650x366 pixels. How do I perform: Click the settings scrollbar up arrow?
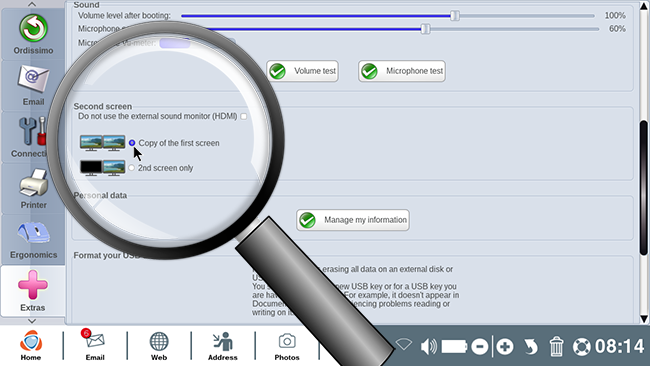644,6
